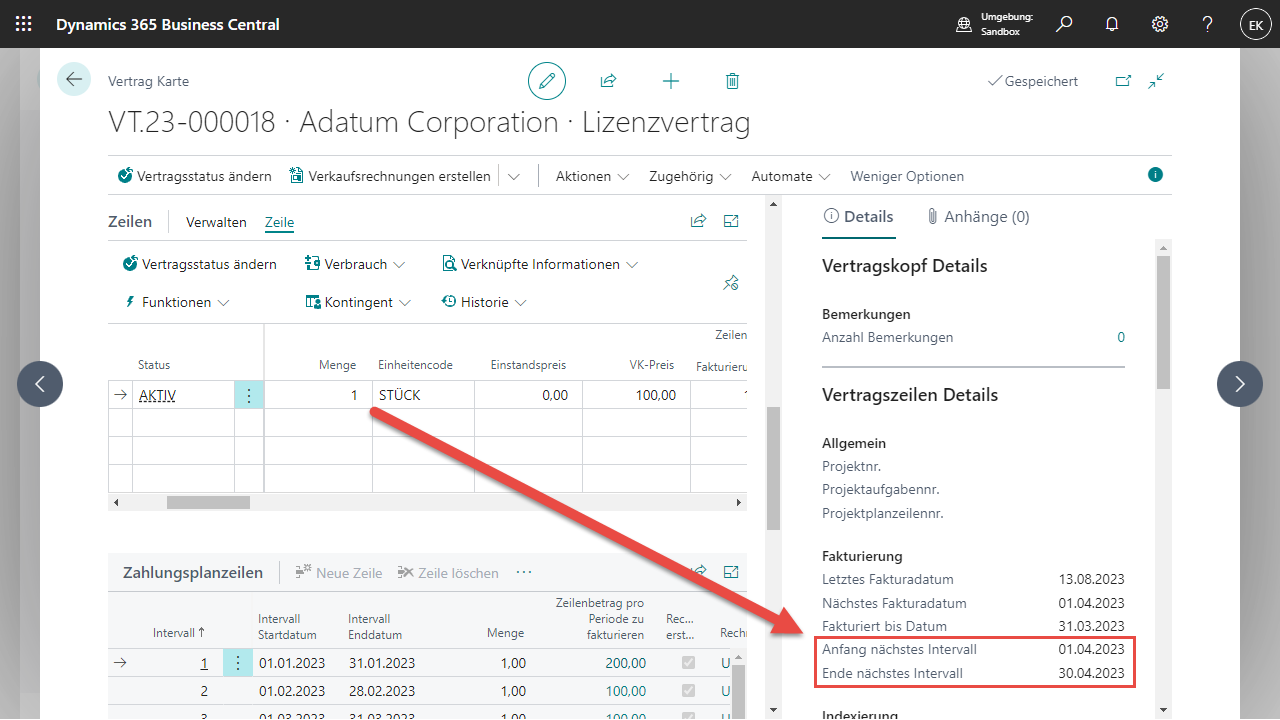This screenshot has height=720, width=1280.
Task: Open the Historie dropdown
Action: point(484,302)
